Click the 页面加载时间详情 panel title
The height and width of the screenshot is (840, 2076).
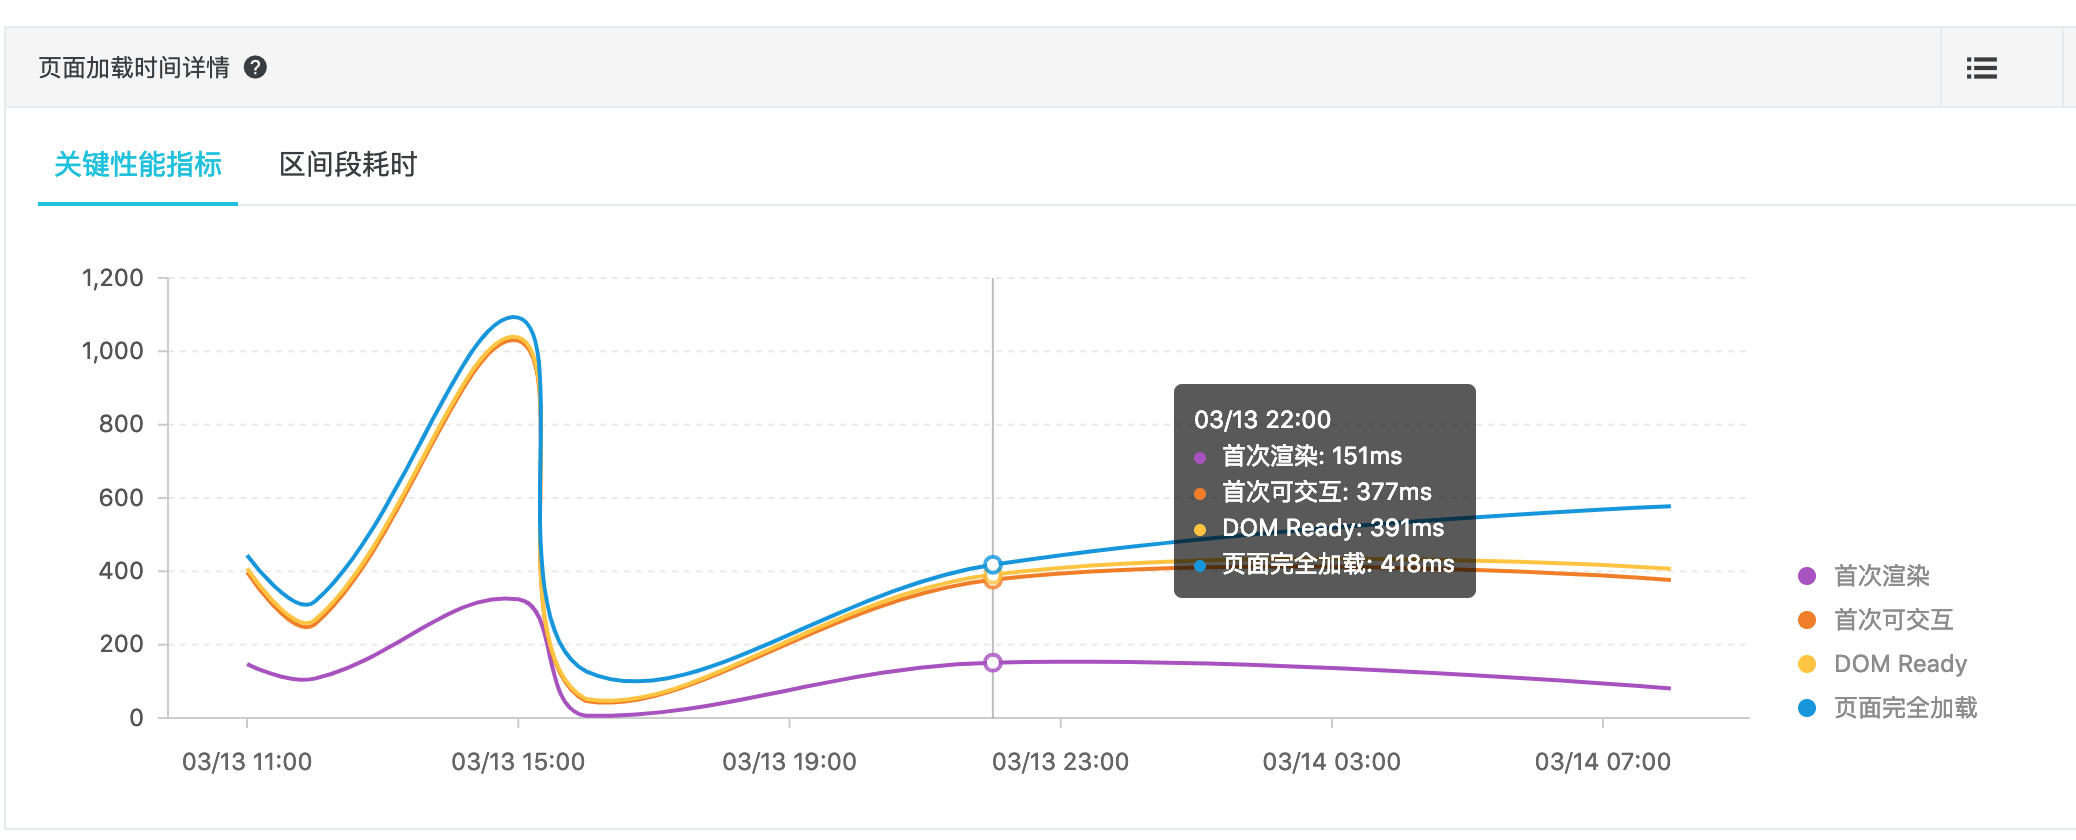click(x=134, y=67)
